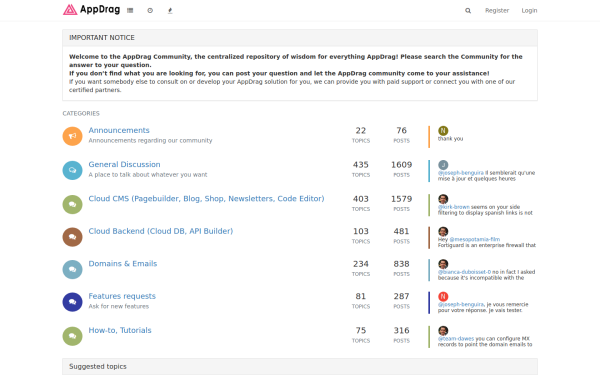This screenshot has height=375, width=600.
Task: Open the @bianca-duboisset-0 mention link
Action: 464,272
